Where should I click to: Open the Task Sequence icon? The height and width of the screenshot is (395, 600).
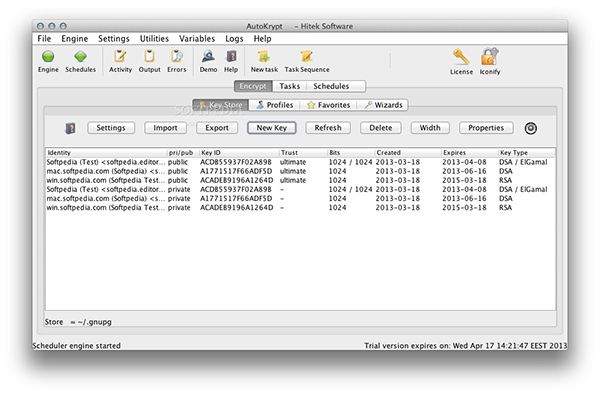(x=307, y=57)
